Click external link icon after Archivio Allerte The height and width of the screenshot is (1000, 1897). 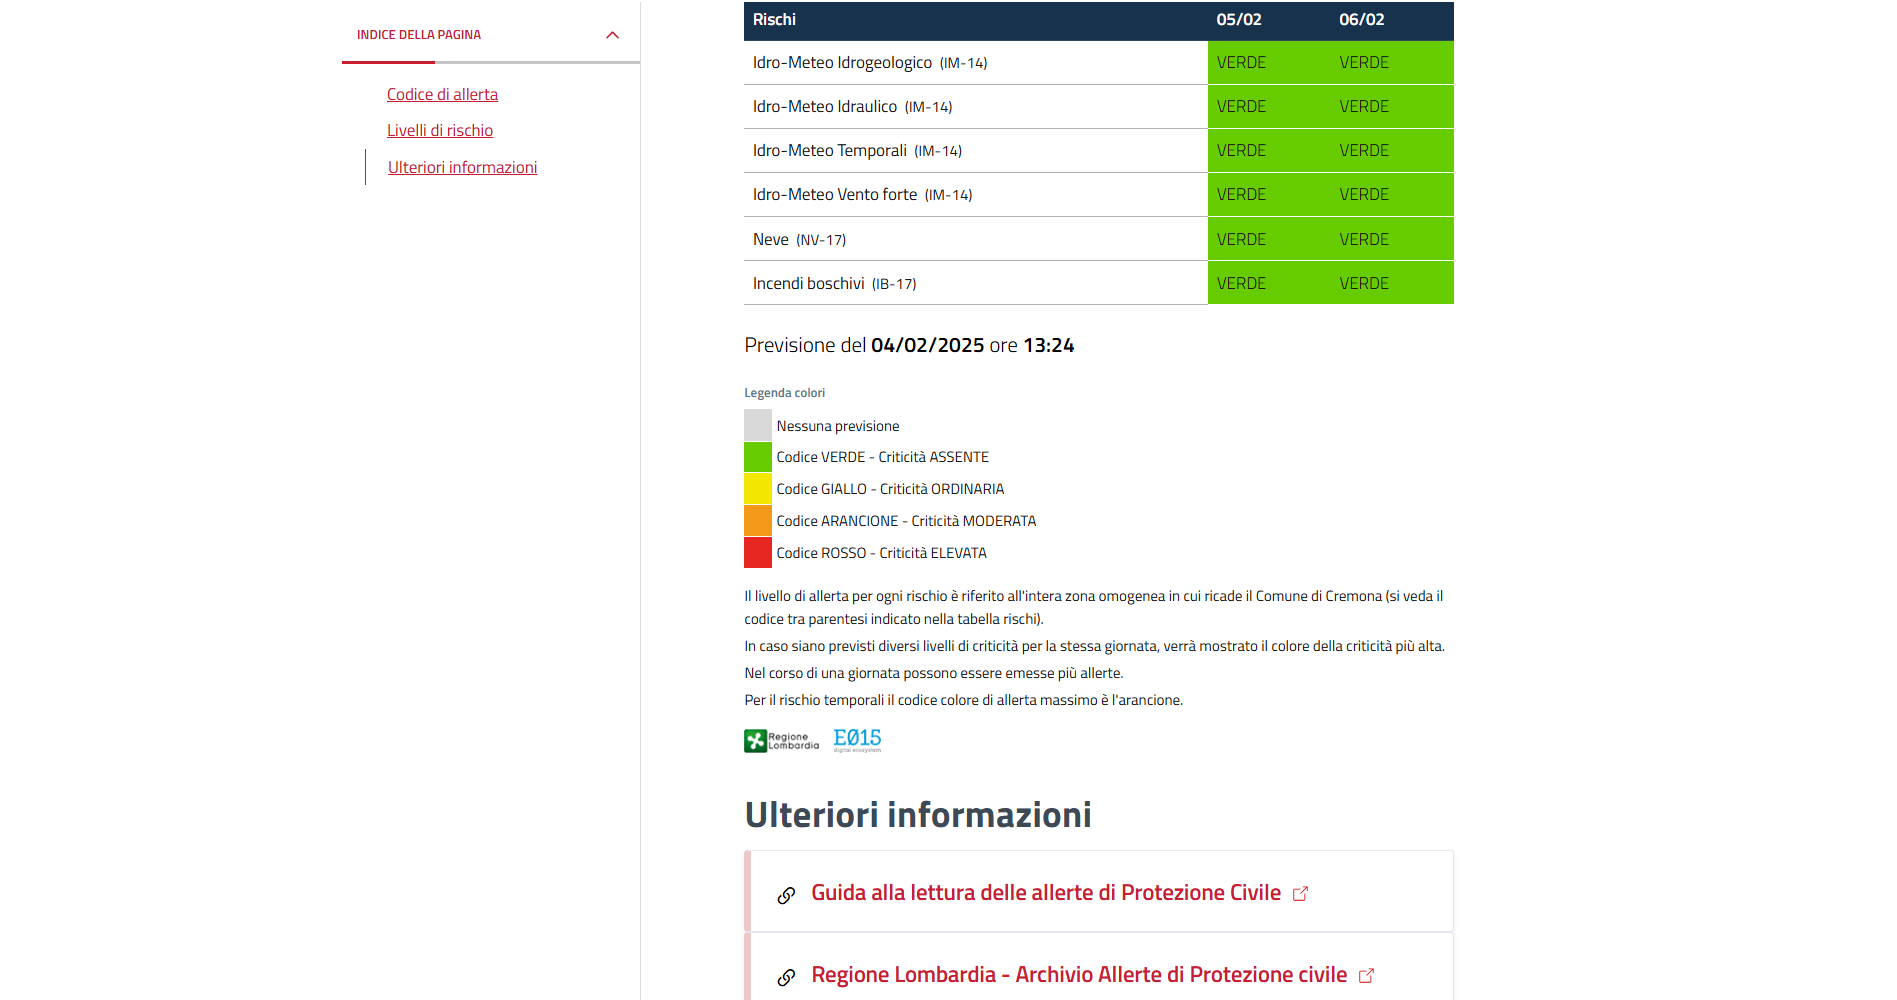pyautogui.click(x=1366, y=976)
